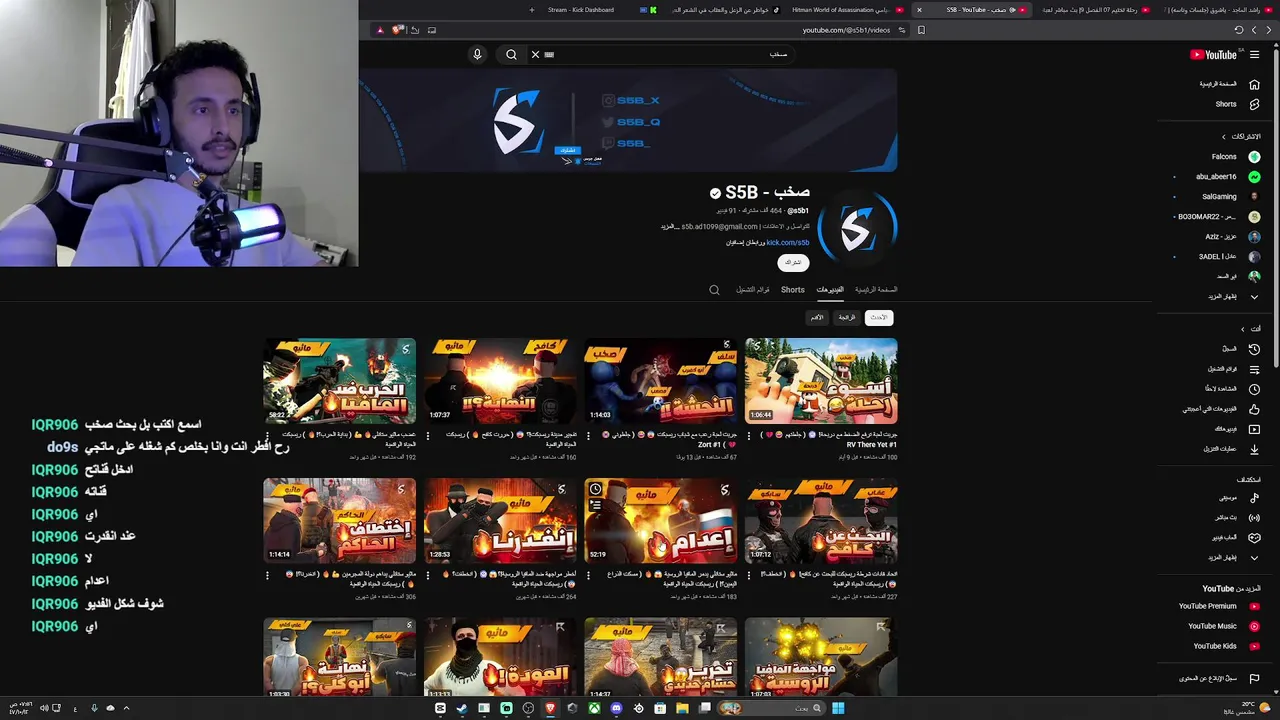This screenshot has width=1280, height=720.
Task: Reload the page with browser refresh
Action: 1239,30
